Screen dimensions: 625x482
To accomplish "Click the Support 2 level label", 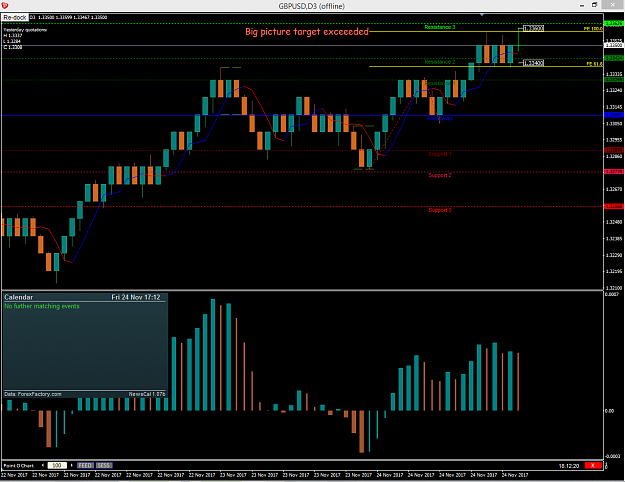I will point(440,175).
